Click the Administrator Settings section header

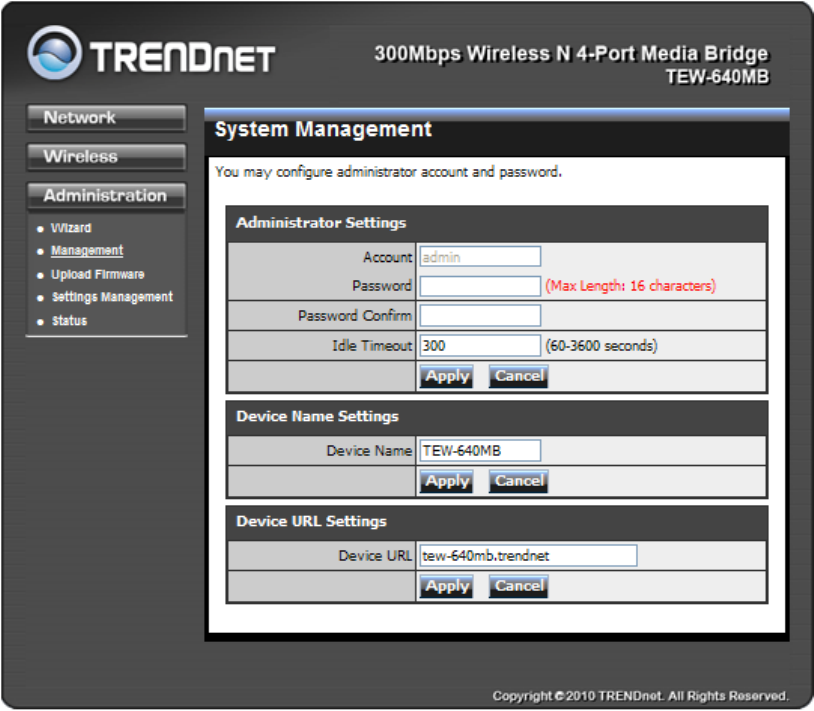click(321, 223)
